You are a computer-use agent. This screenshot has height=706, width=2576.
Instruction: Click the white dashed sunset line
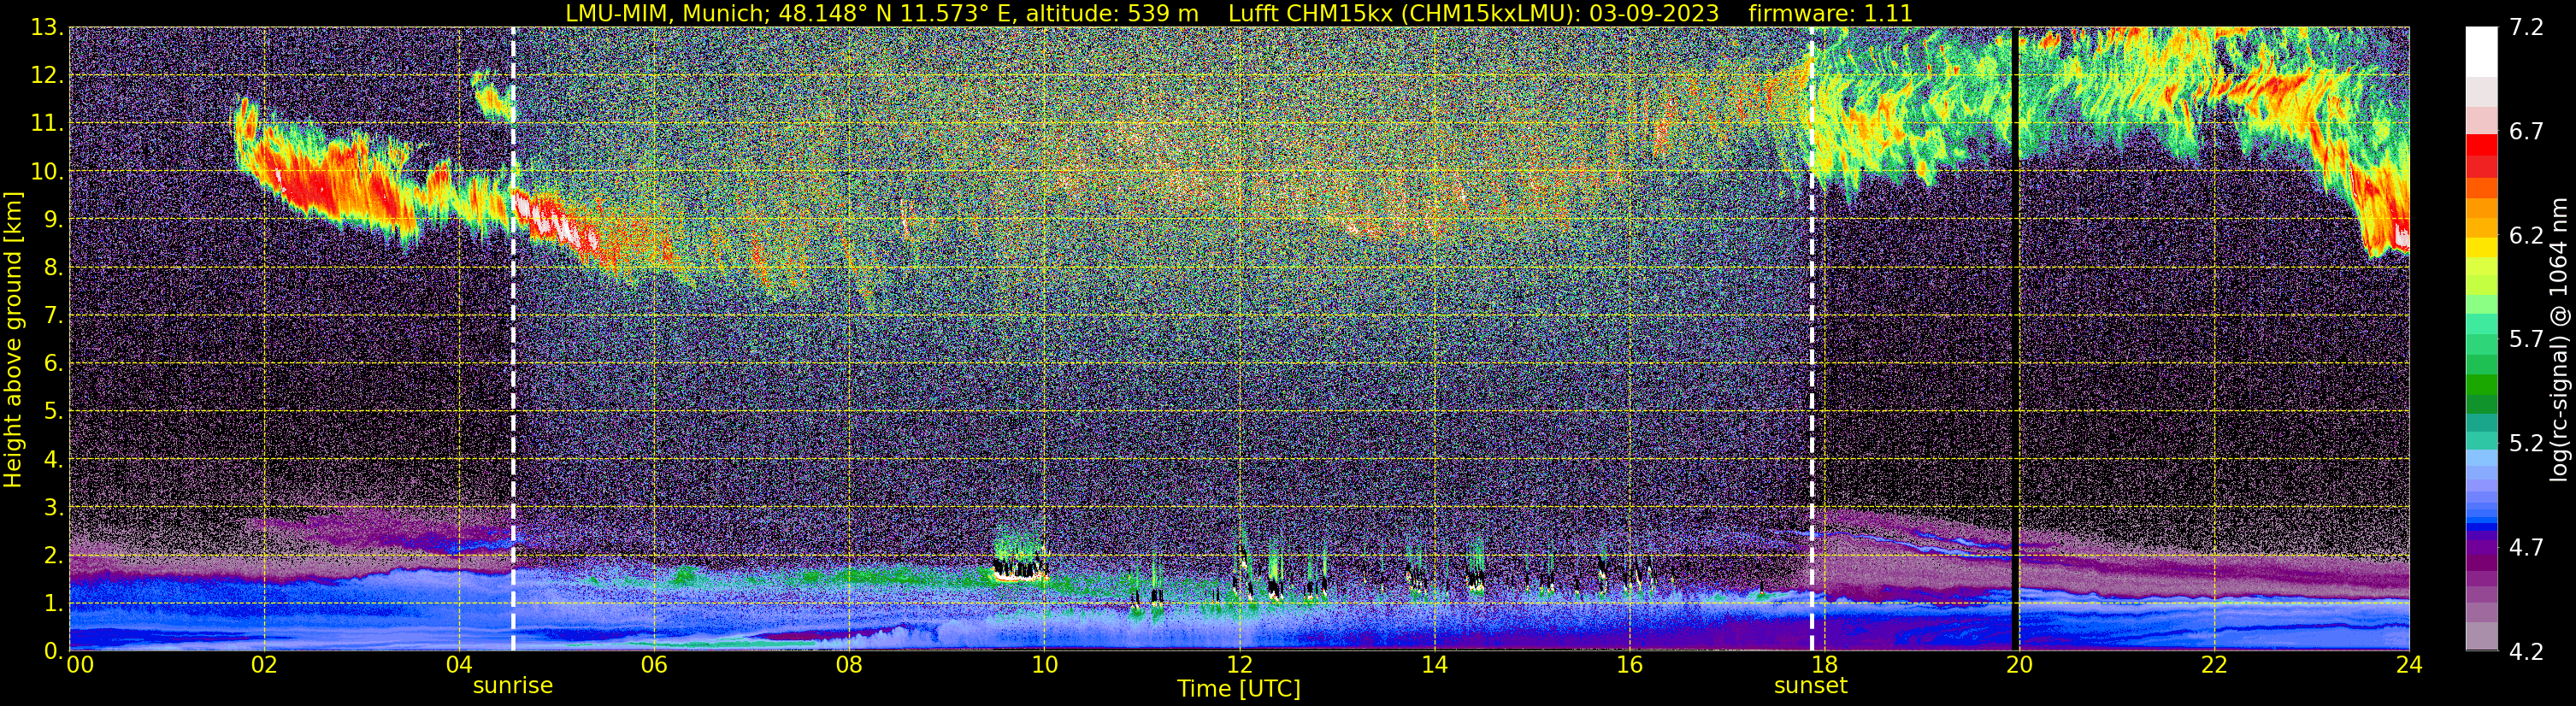point(1811,339)
